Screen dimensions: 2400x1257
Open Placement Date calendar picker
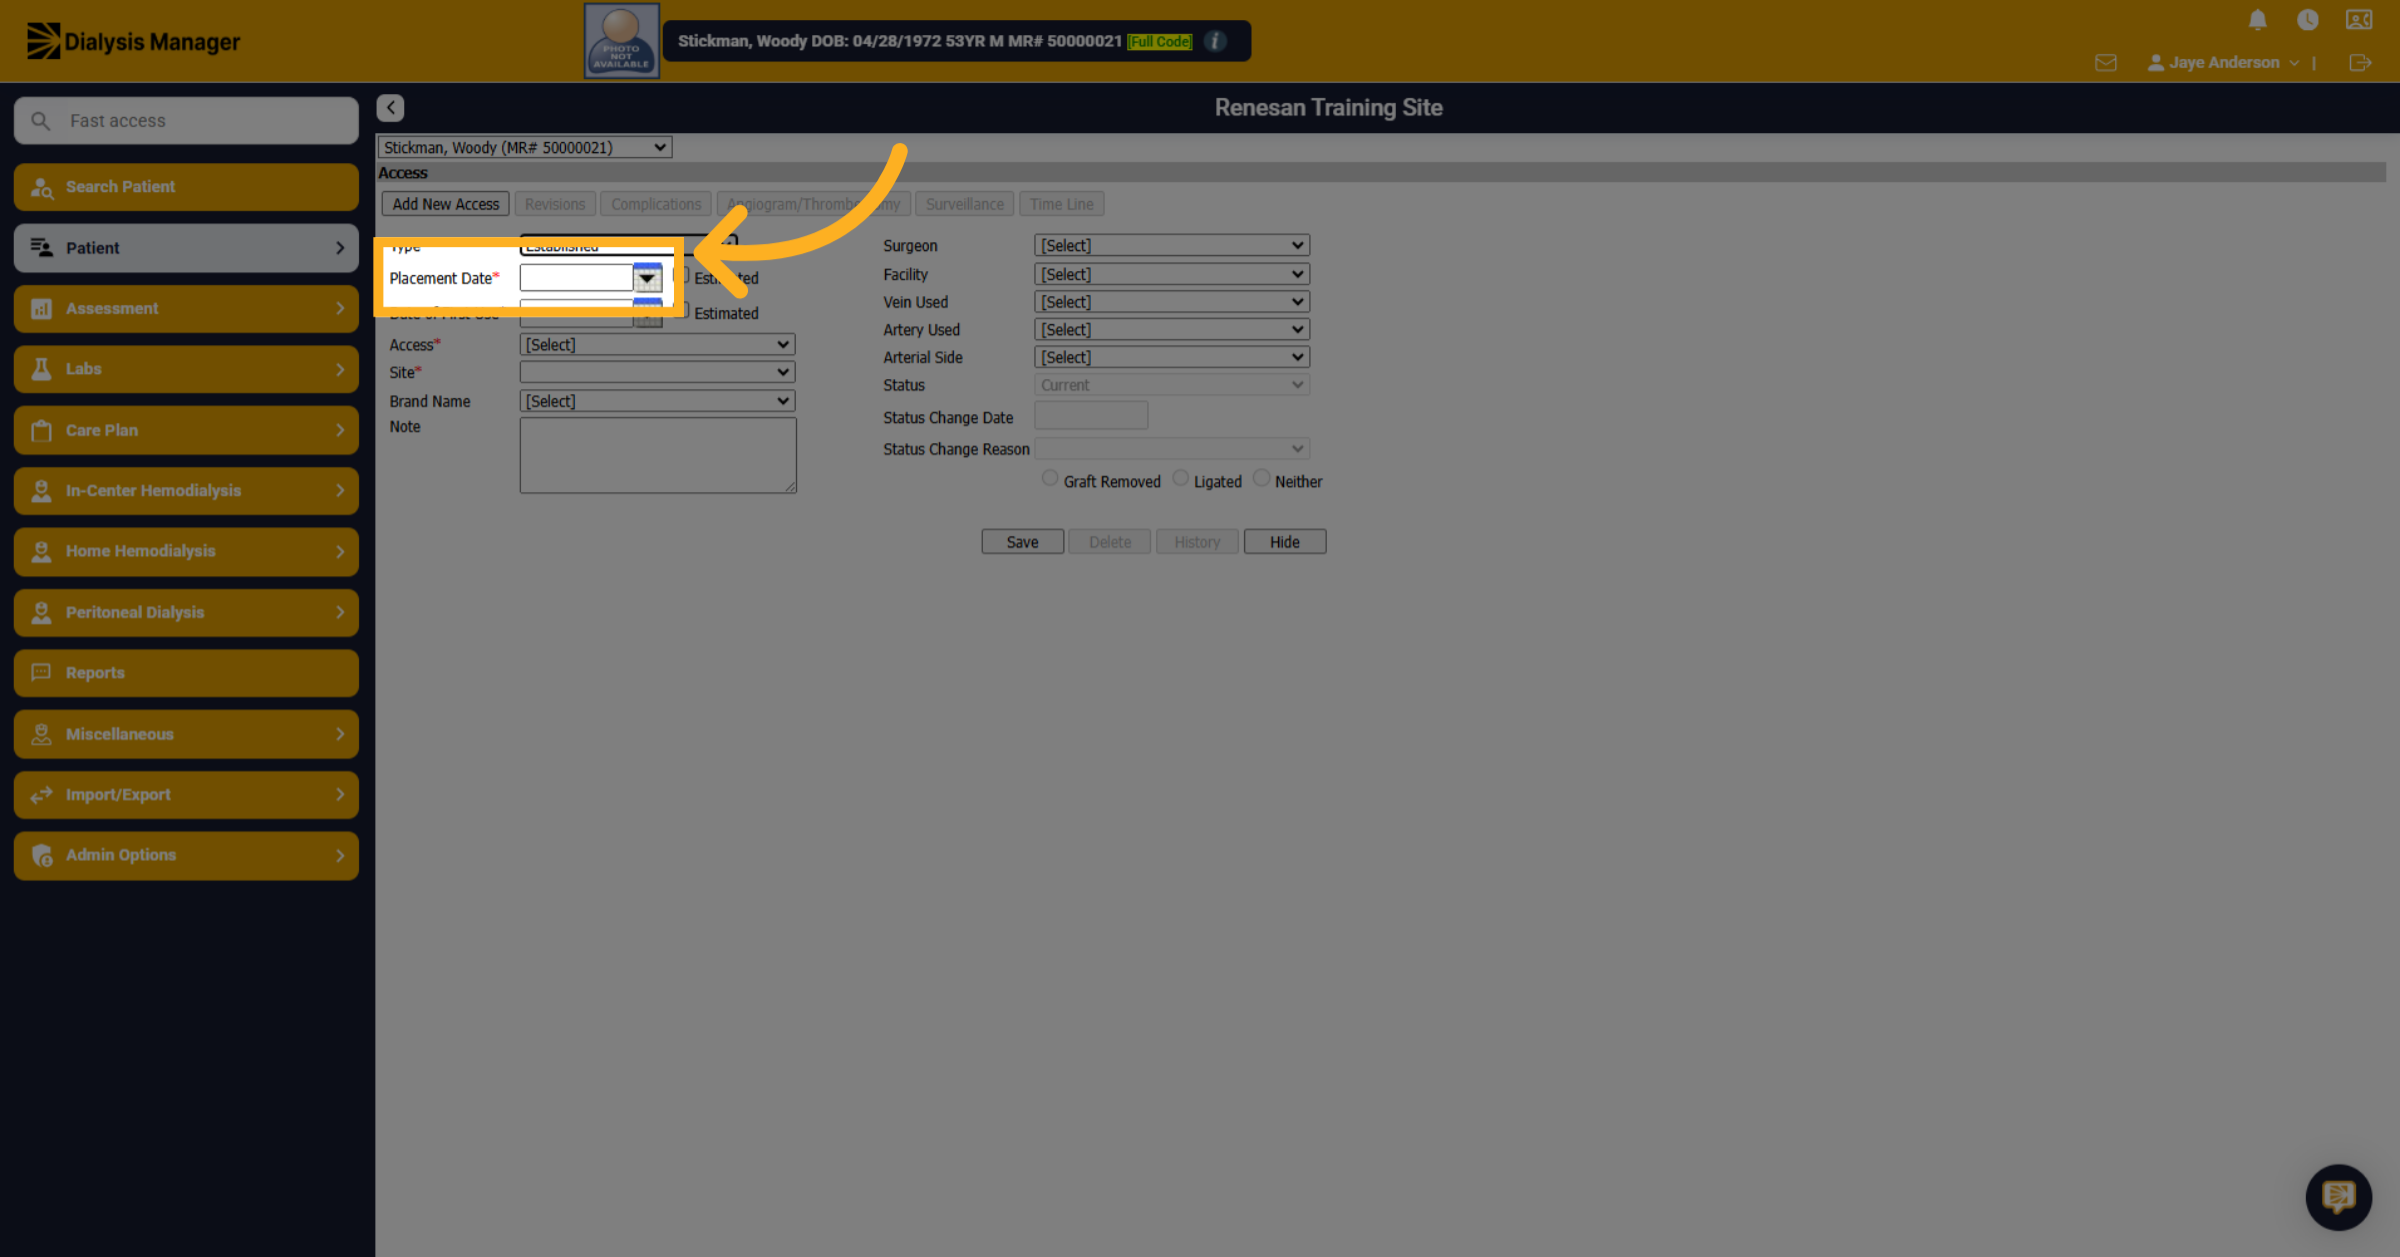coord(647,278)
